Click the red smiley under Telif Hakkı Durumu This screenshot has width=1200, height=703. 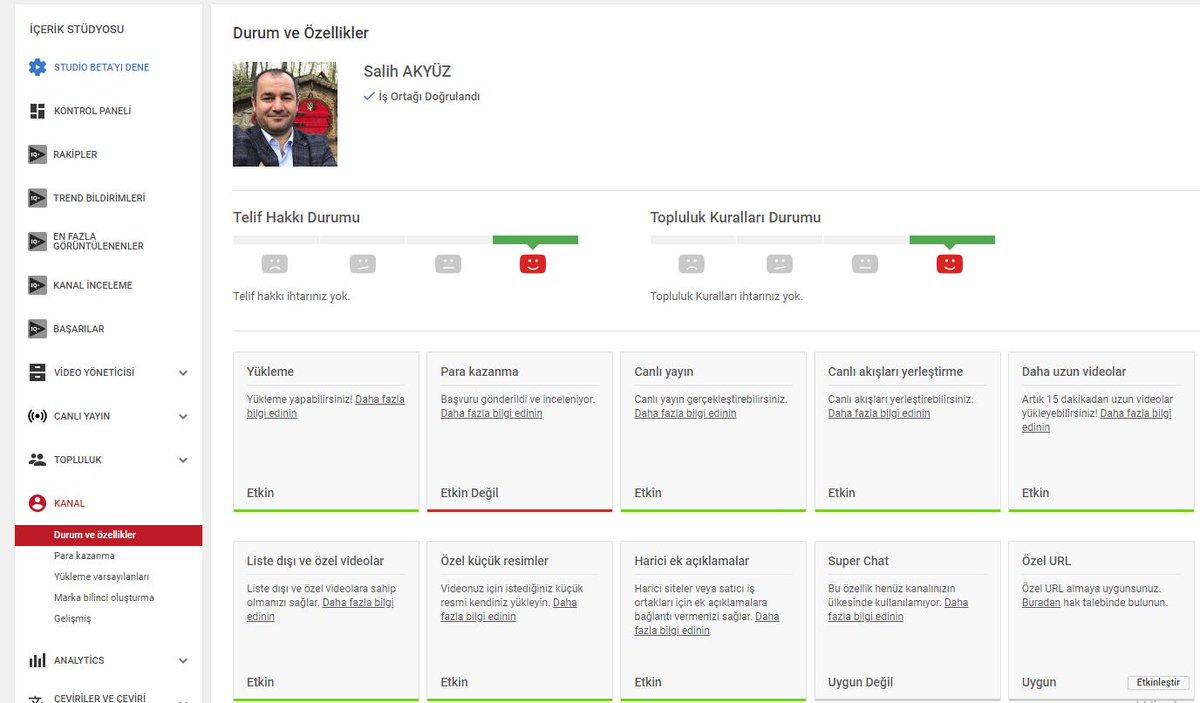click(x=533, y=264)
